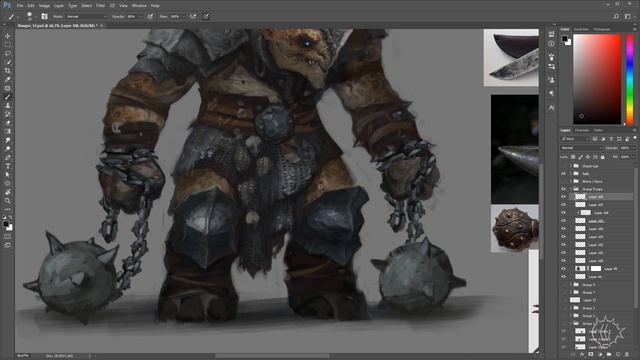Screen dimensions: 640x360
Task: Pick a shade in the red color field
Action: pyautogui.click(x=597, y=79)
